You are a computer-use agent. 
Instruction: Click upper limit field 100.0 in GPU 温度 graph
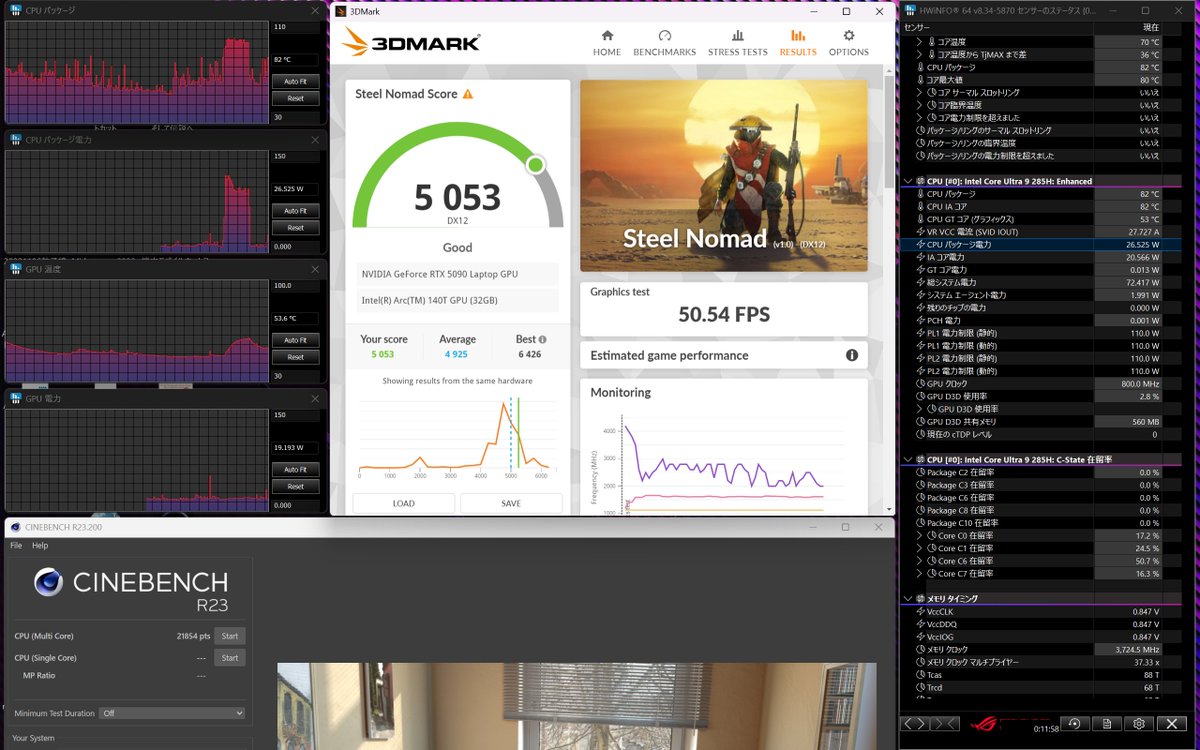tap(295, 285)
